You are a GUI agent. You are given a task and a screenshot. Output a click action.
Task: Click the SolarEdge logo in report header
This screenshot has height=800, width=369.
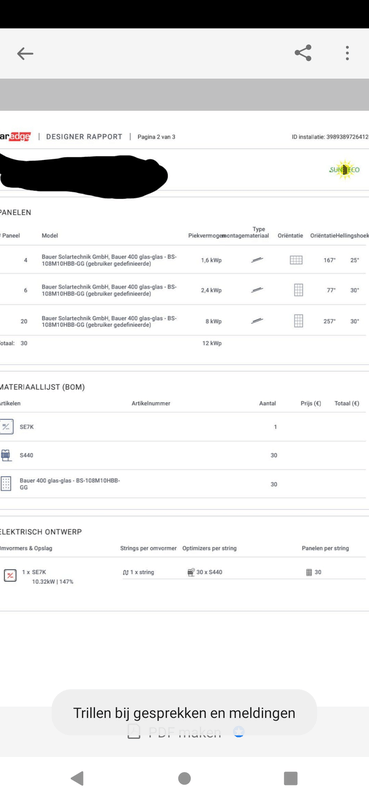[15, 137]
